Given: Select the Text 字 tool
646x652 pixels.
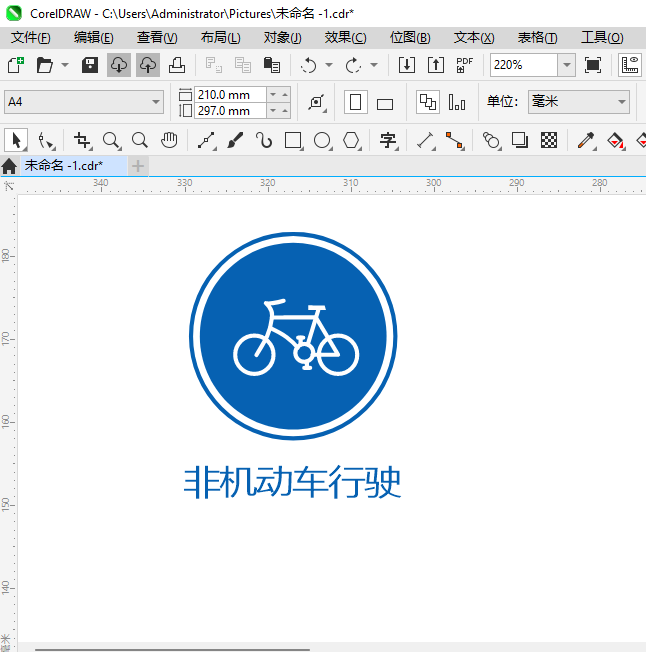Looking at the screenshot, I should click(x=388, y=141).
